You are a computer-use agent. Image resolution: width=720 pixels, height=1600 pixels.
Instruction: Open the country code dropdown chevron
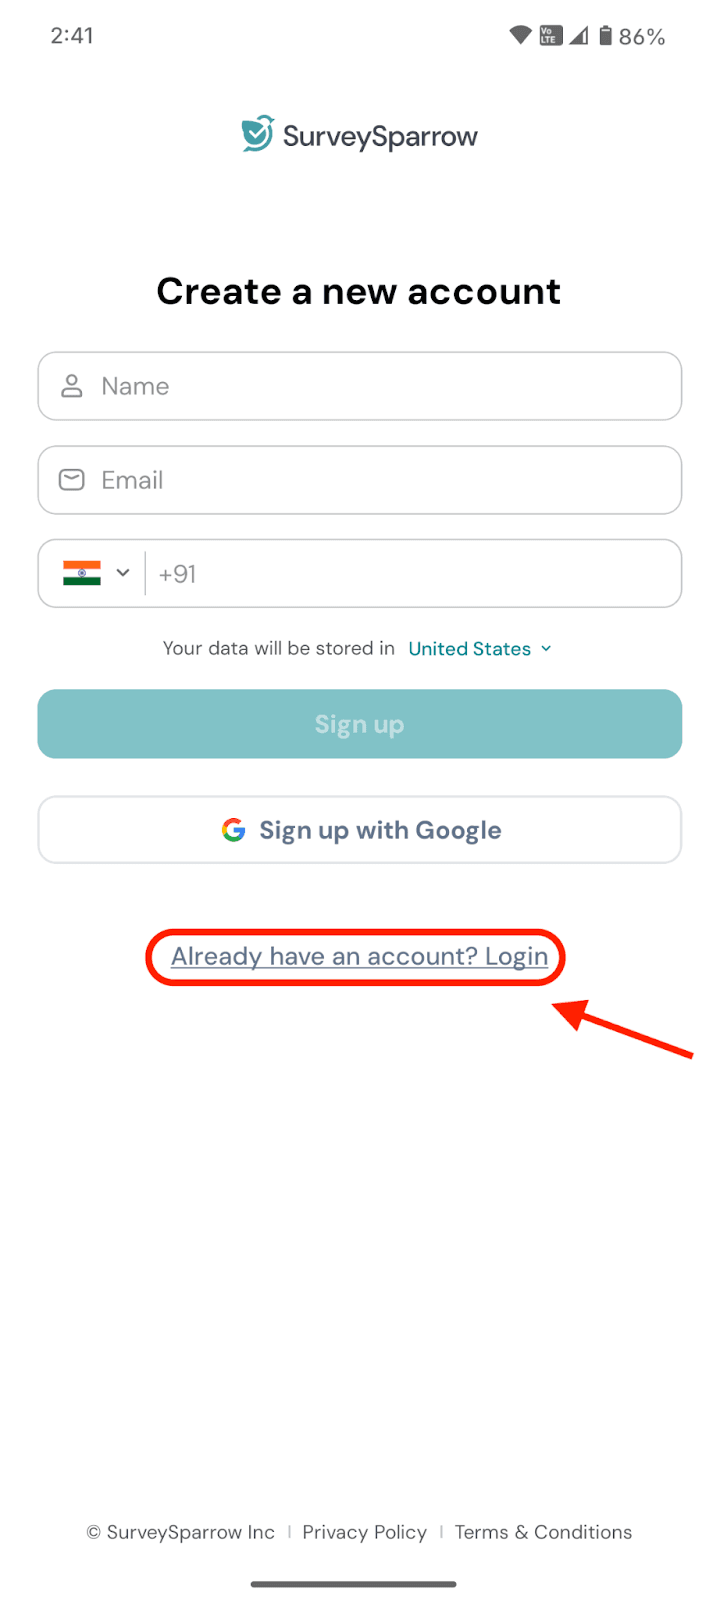(123, 573)
